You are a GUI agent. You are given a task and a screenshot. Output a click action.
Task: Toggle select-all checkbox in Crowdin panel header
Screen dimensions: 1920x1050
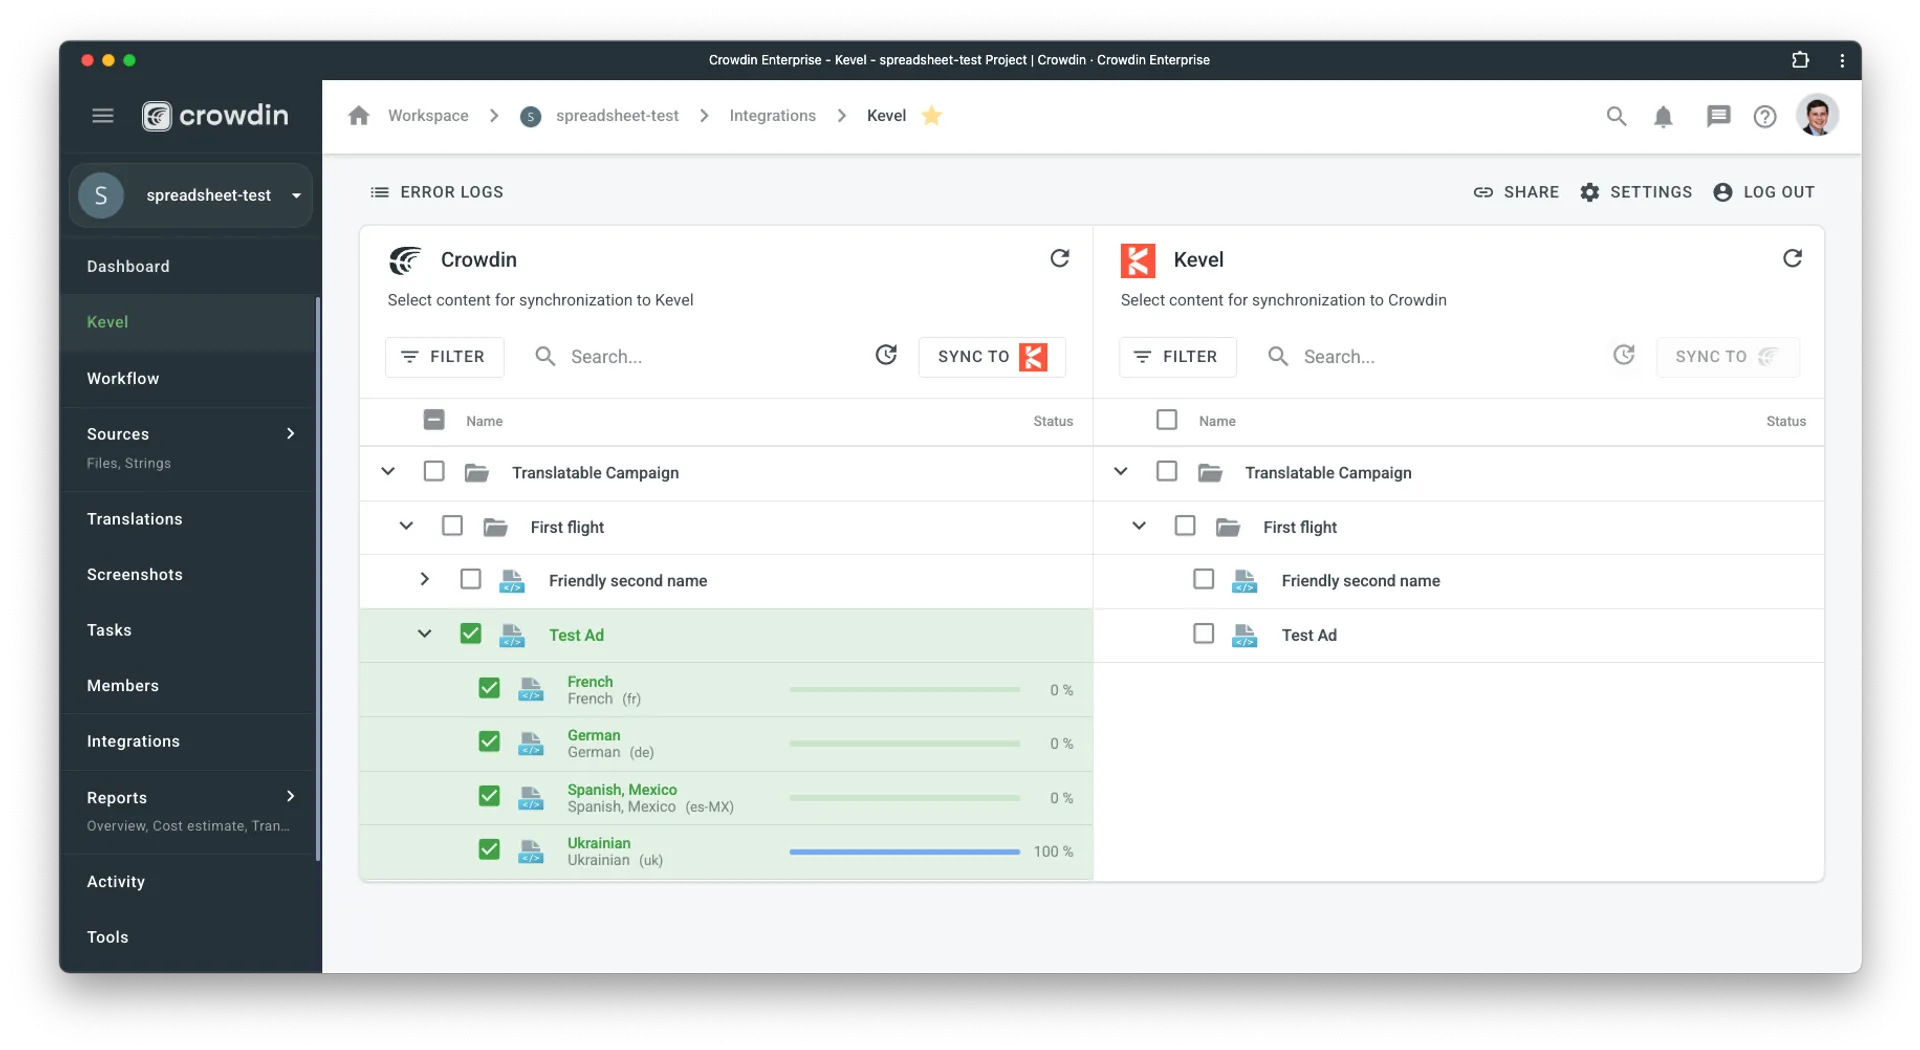(x=433, y=420)
